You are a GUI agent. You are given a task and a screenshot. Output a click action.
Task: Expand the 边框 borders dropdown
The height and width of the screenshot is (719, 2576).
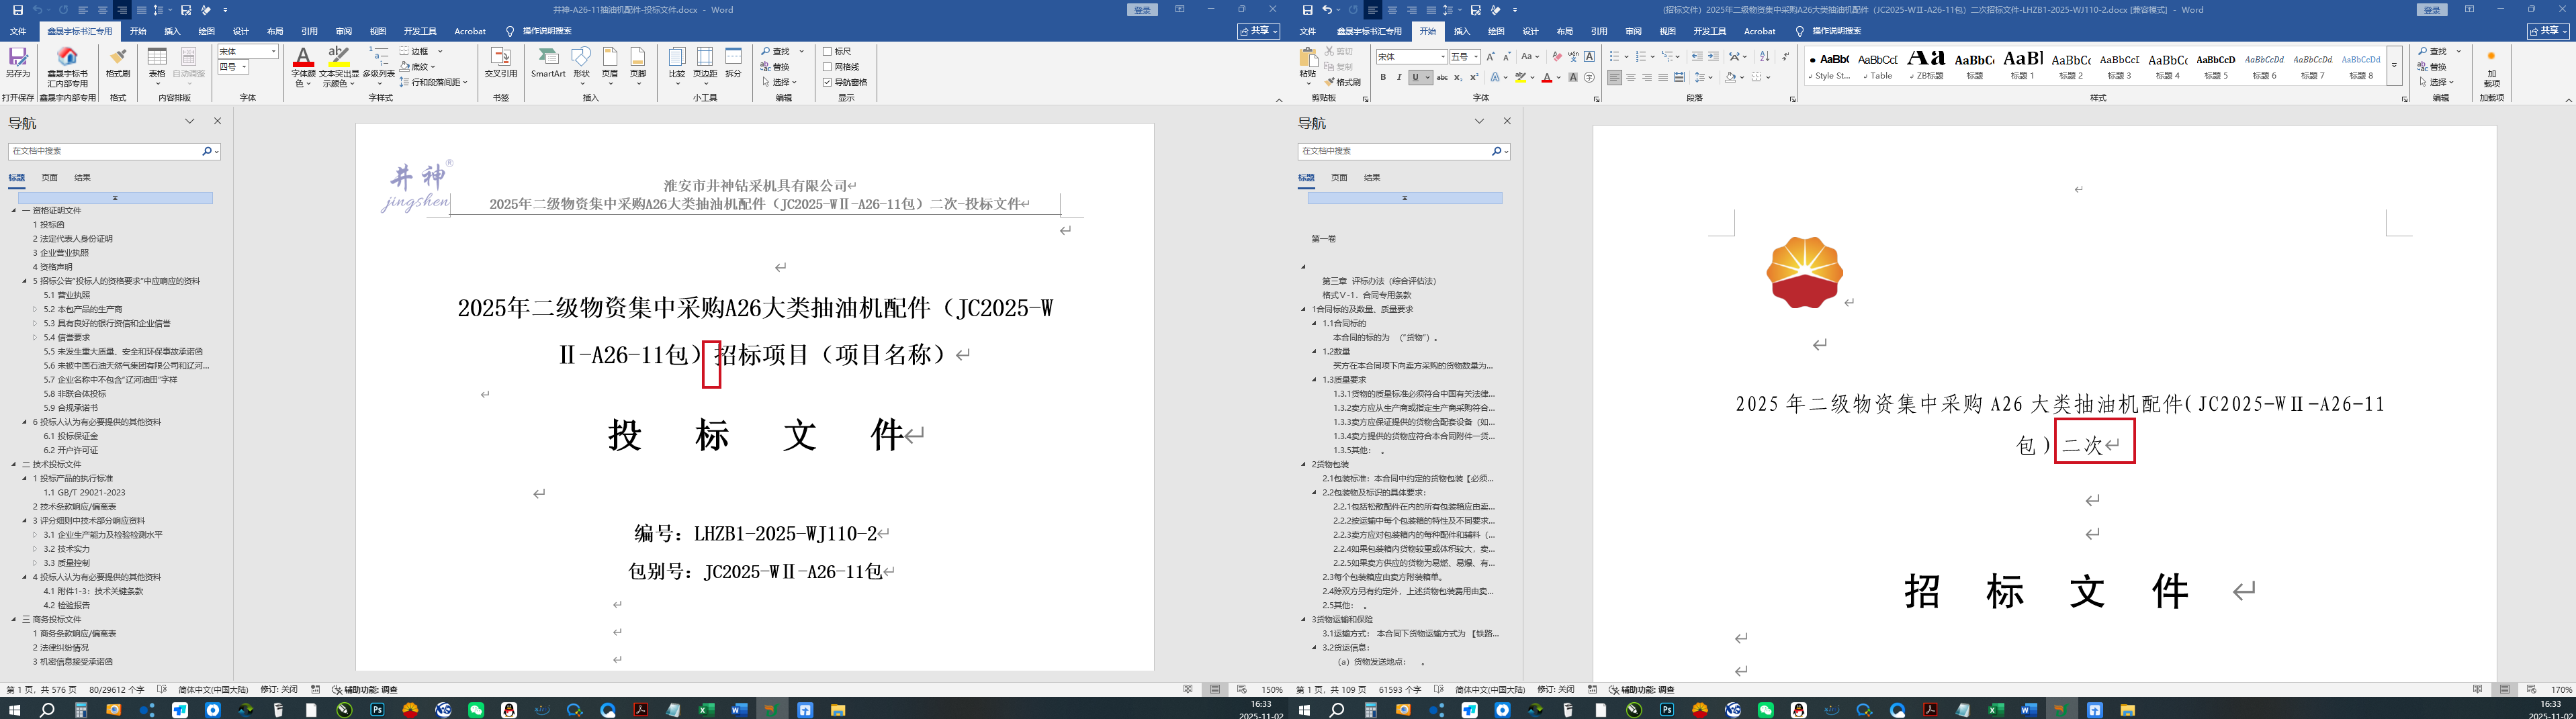[x=440, y=51]
